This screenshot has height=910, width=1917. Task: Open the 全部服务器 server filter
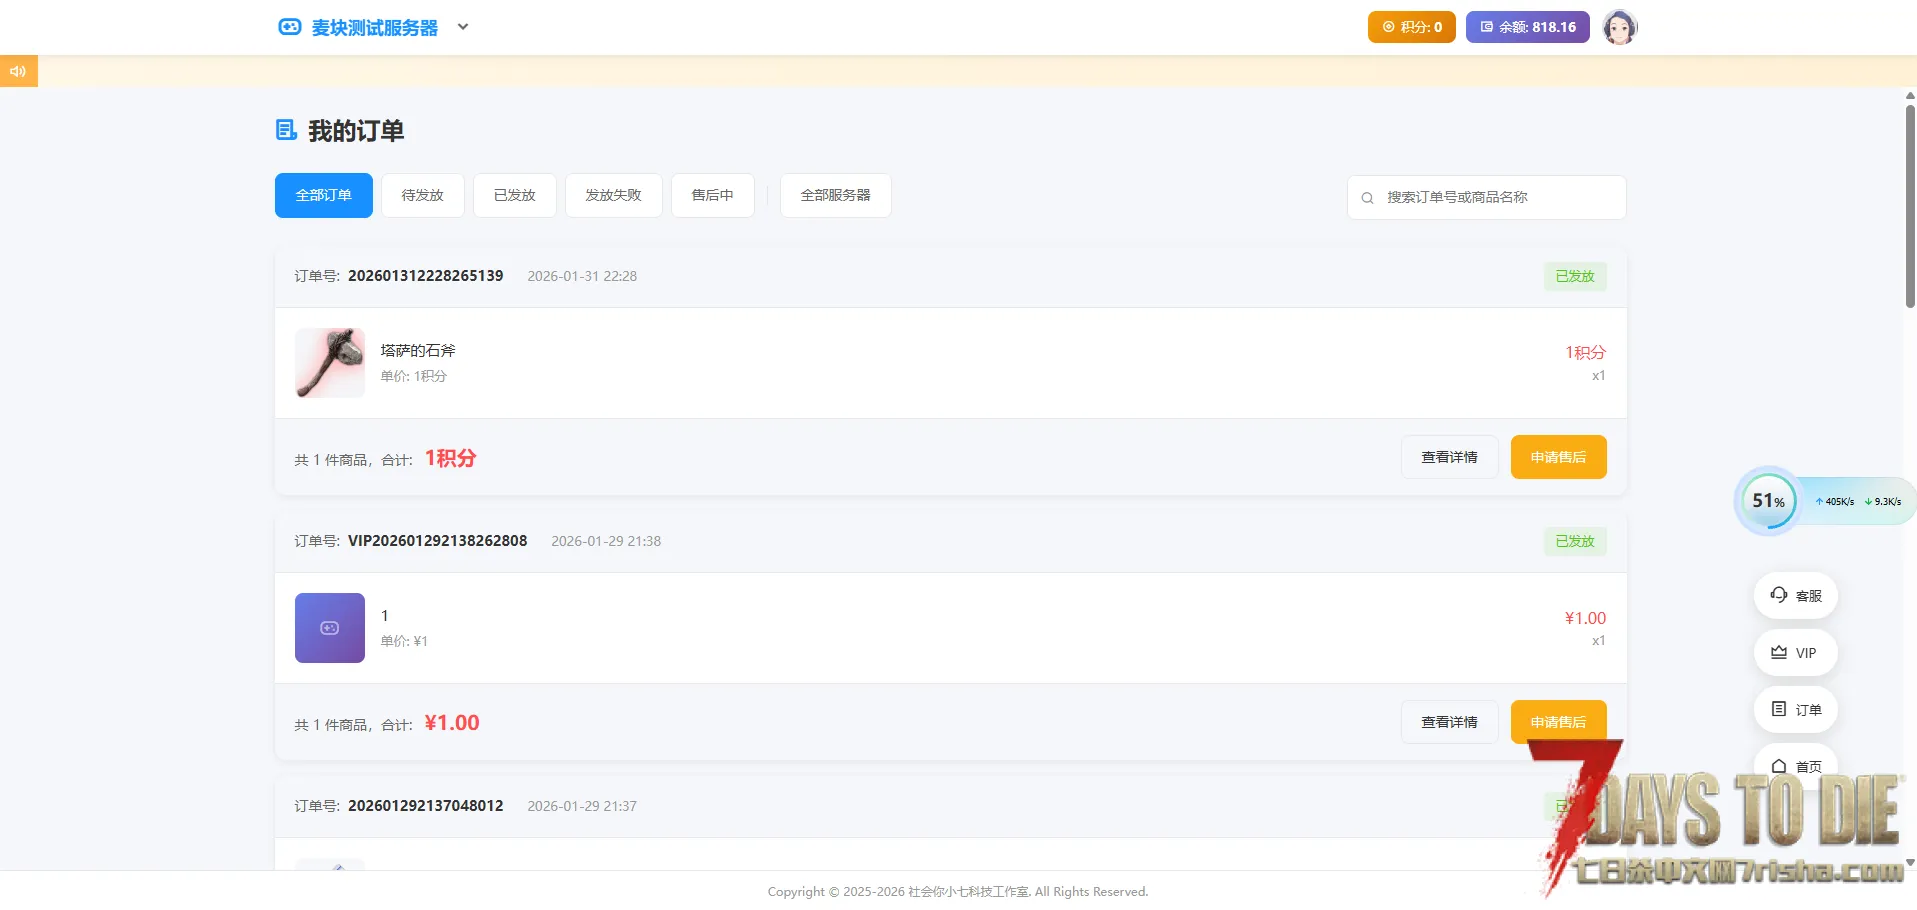click(835, 195)
